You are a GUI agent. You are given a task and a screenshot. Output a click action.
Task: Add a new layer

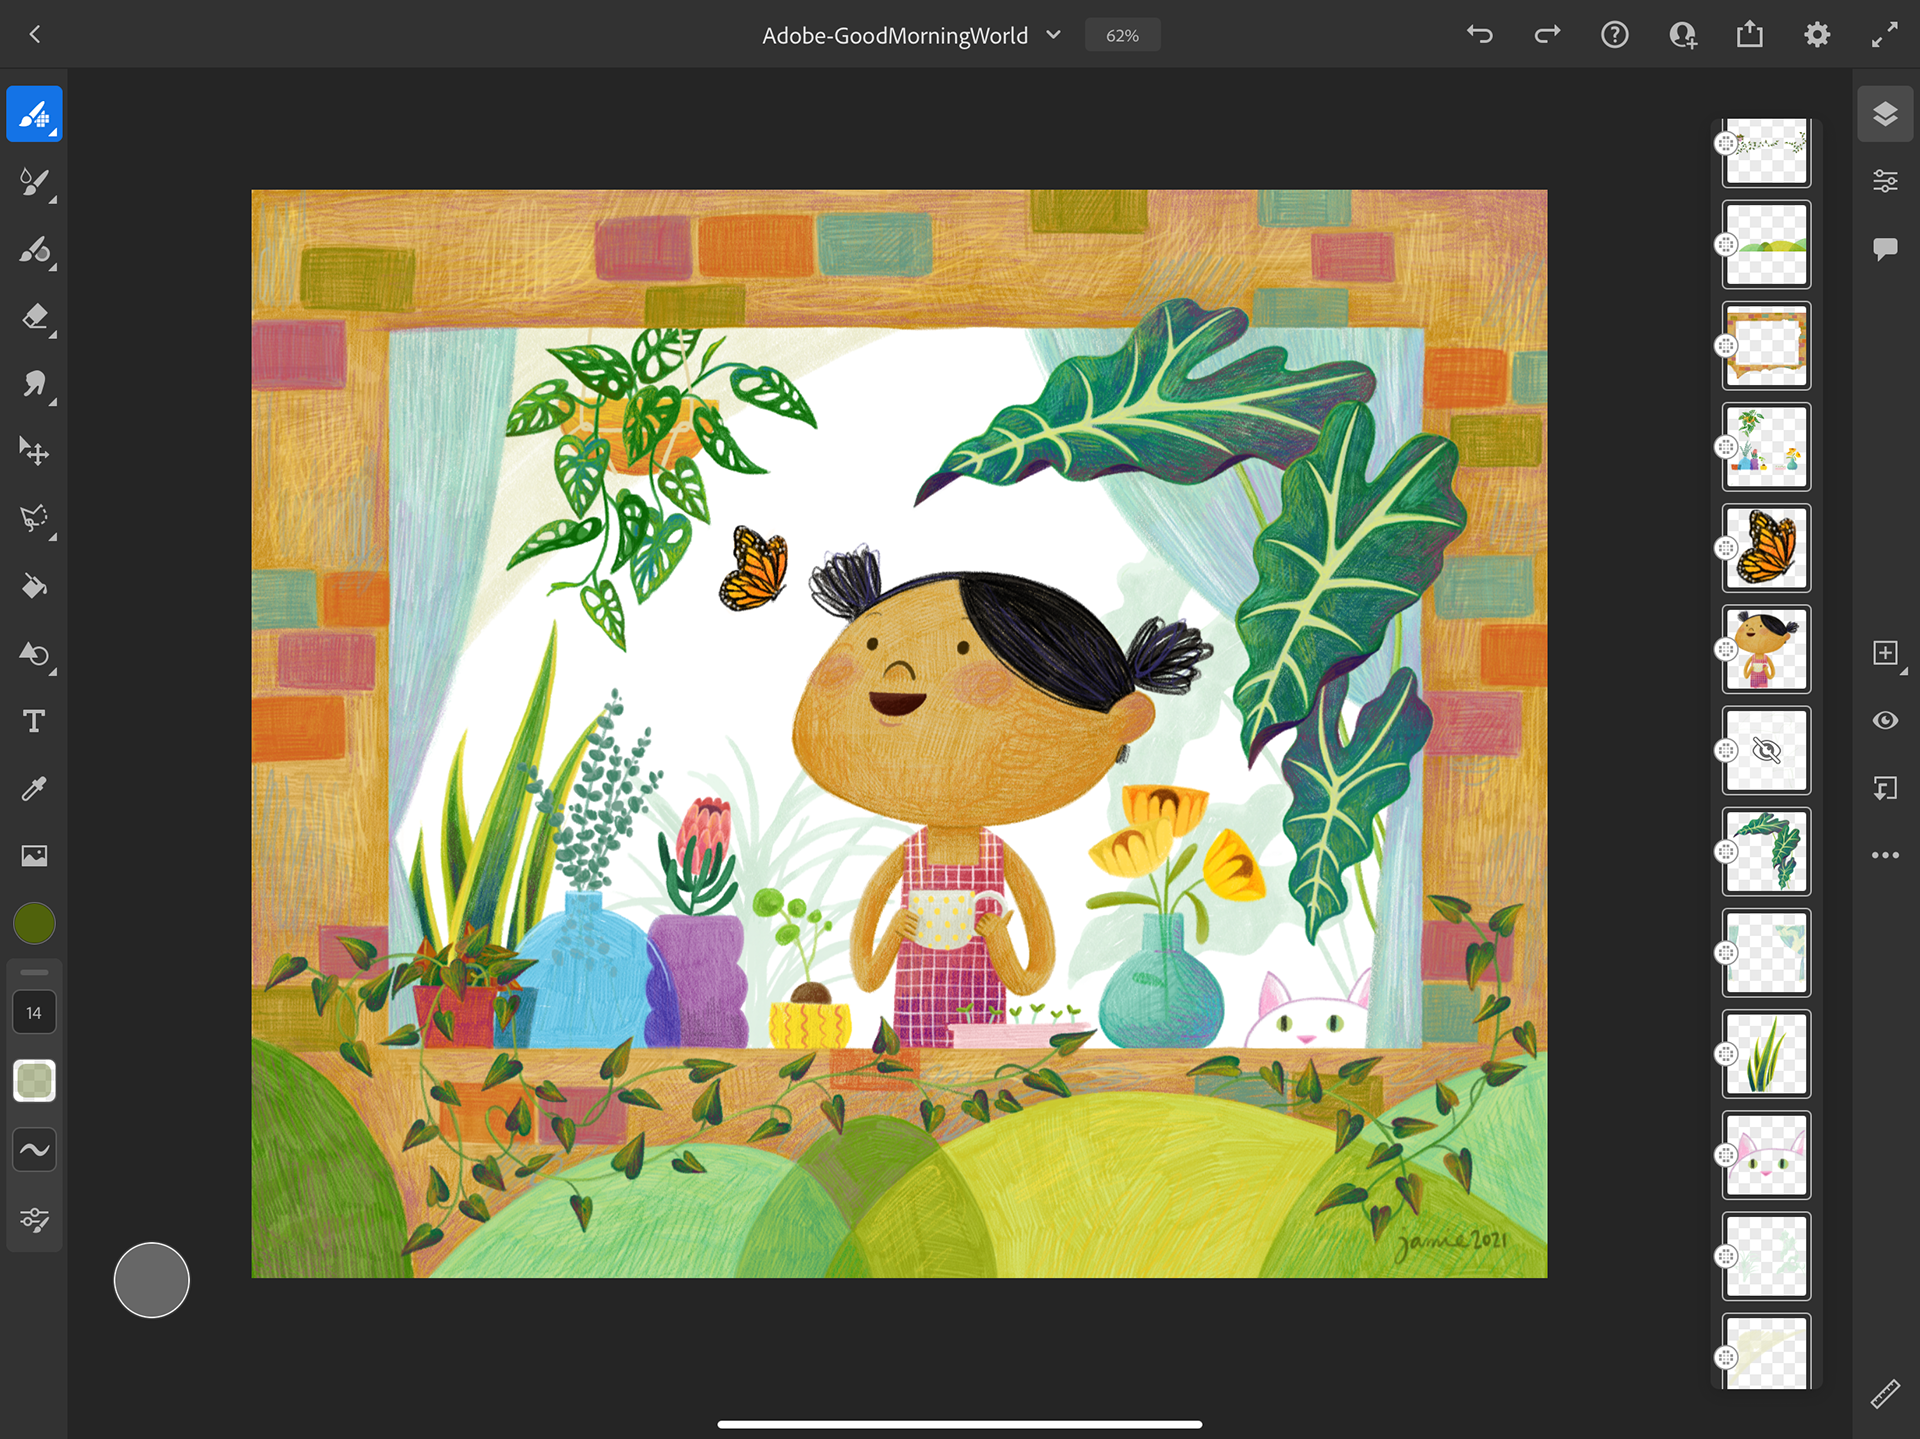coord(1885,653)
